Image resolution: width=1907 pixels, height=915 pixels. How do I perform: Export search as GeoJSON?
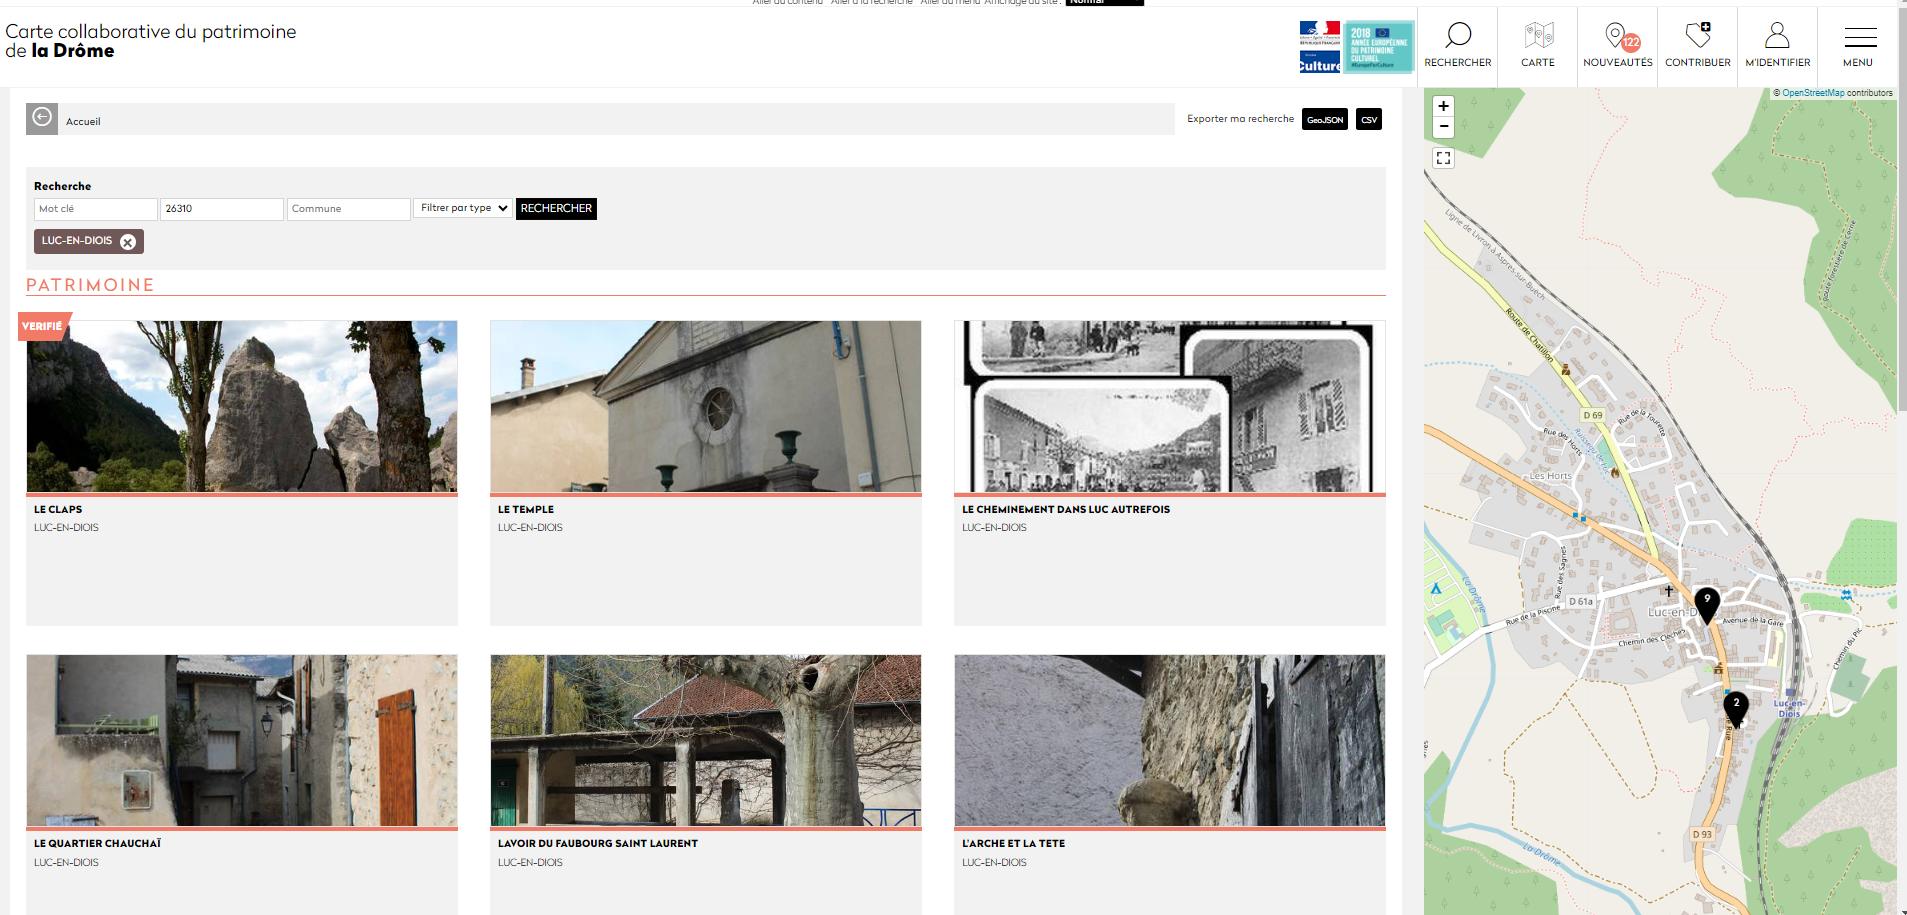pyautogui.click(x=1325, y=120)
